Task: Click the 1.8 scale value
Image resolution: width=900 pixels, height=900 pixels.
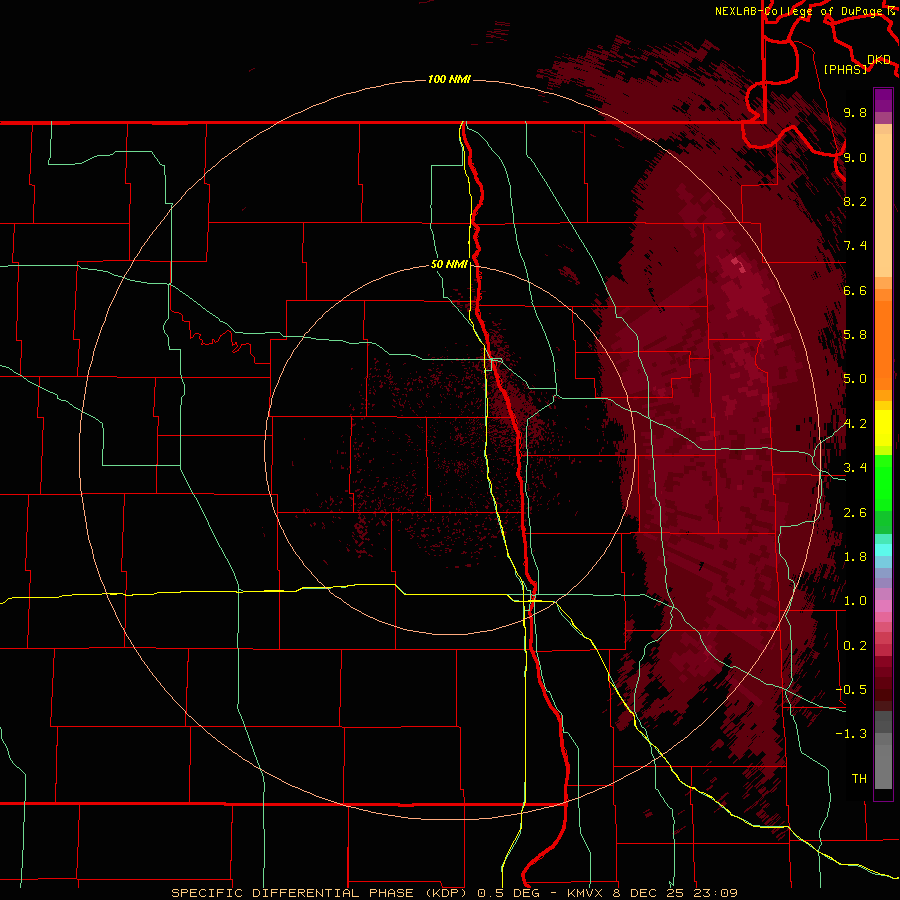Action: [x=855, y=557]
